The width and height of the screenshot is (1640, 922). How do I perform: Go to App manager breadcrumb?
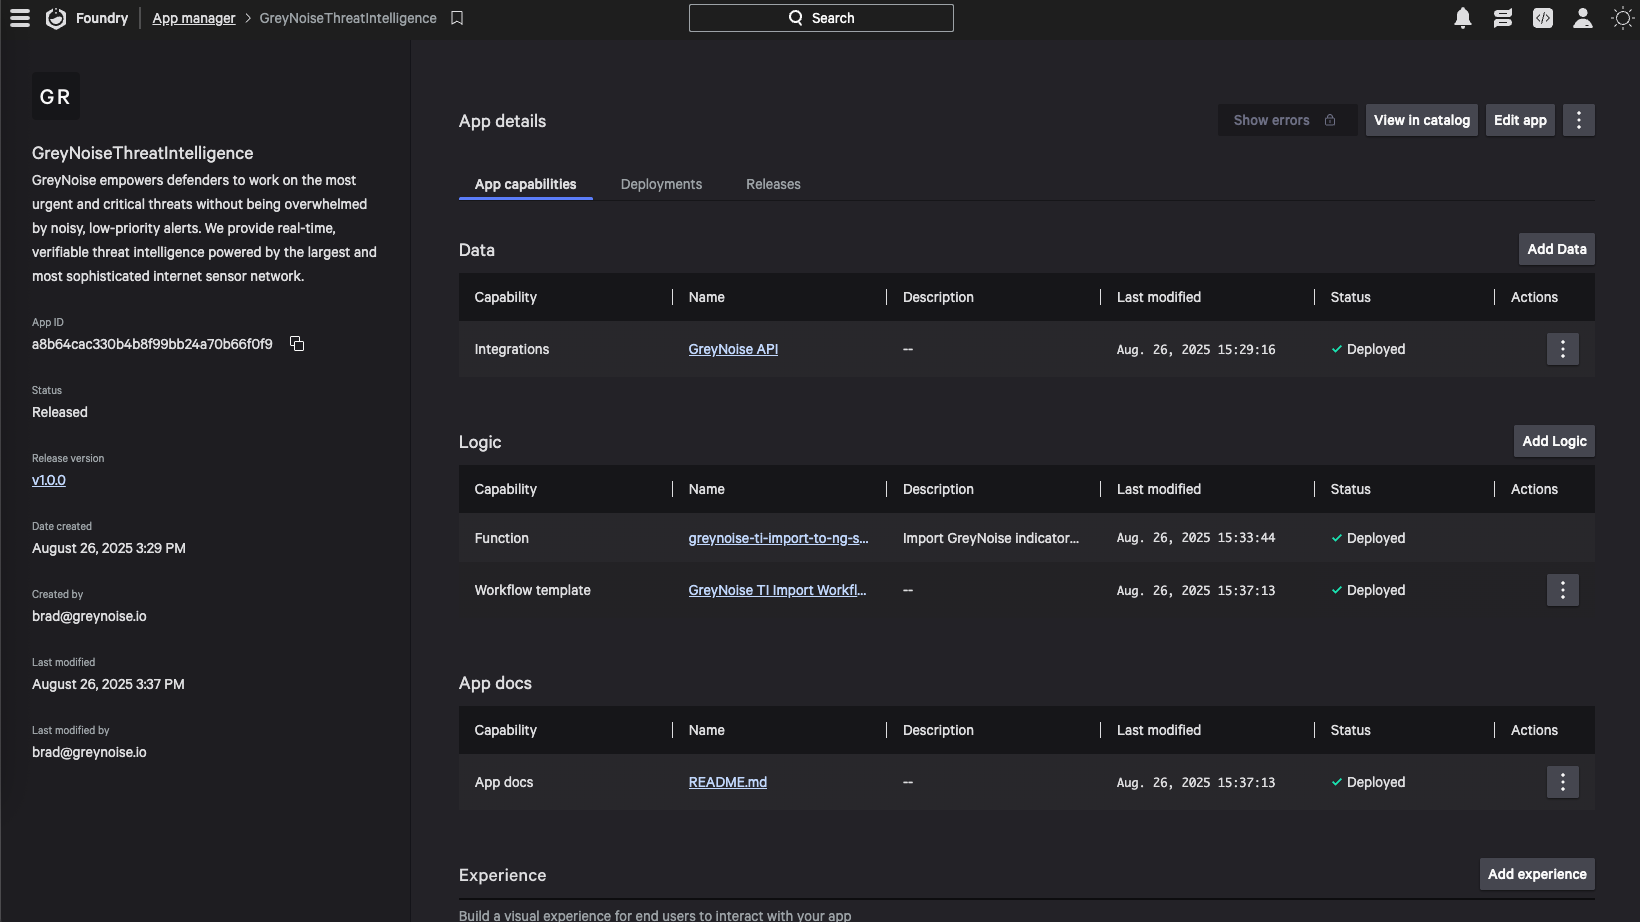pos(194,18)
